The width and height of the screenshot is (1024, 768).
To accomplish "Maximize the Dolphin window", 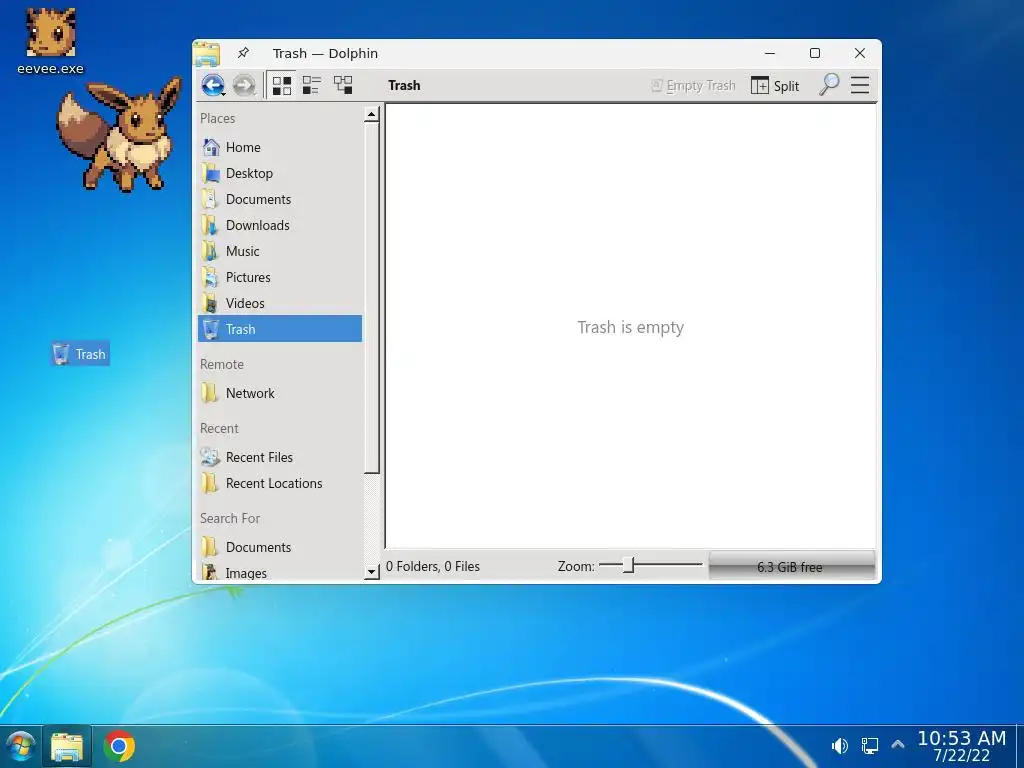I will [x=814, y=54].
